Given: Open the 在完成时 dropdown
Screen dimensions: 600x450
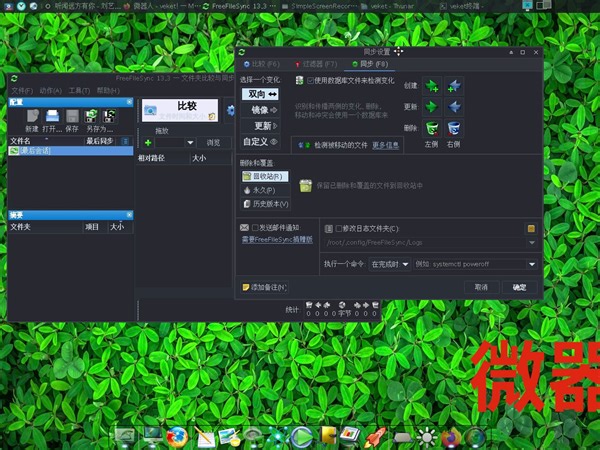Looking at the screenshot, I should (x=390, y=264).
